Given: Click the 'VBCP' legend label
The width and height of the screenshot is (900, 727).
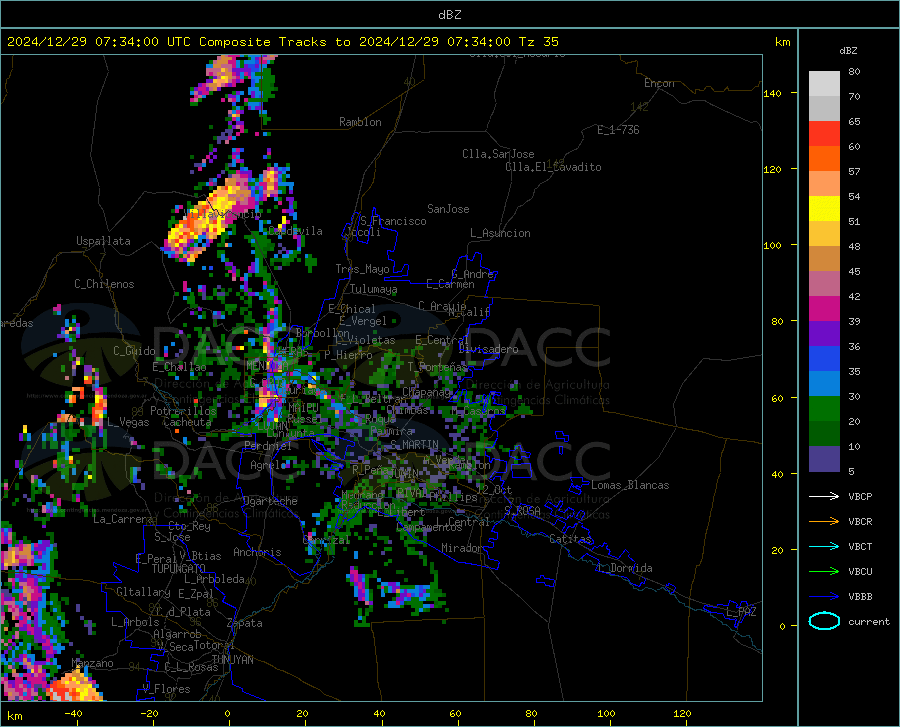Looking at the screenshot, I should point(860,496).
